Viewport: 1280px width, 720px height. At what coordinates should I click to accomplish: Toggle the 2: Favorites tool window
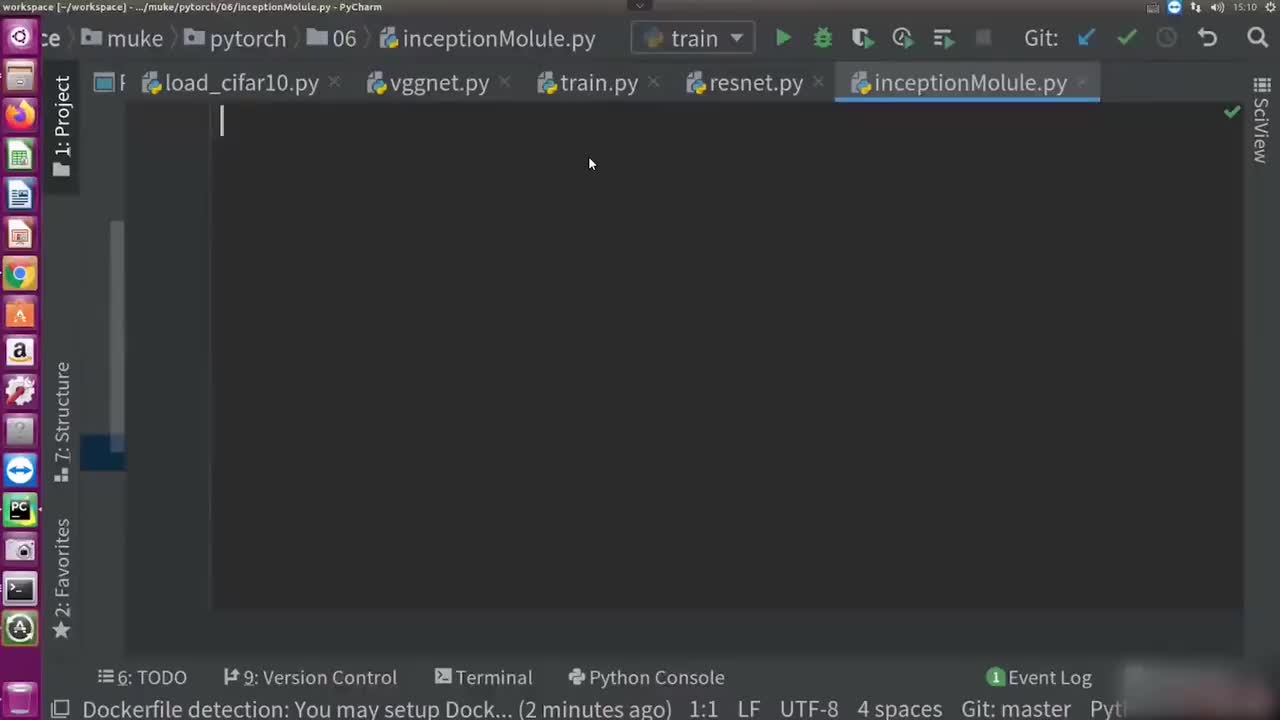[62, 578]
